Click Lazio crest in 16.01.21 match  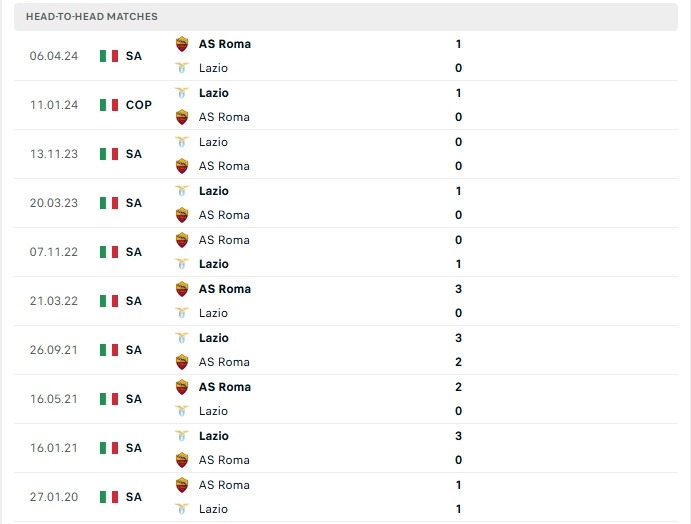(x=182, y=436)
